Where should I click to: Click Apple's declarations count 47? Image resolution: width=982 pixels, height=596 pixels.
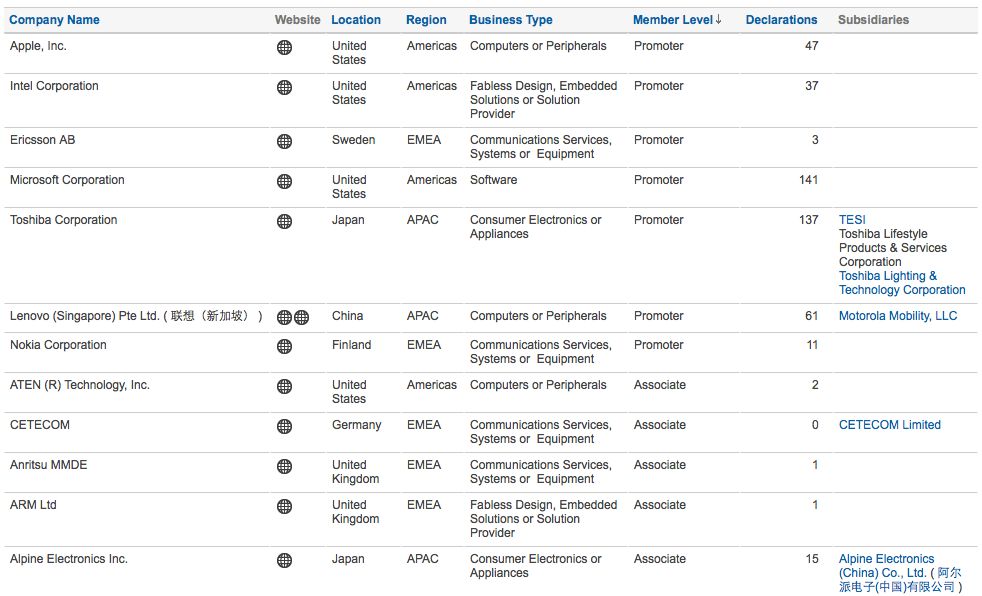[812, 46]
